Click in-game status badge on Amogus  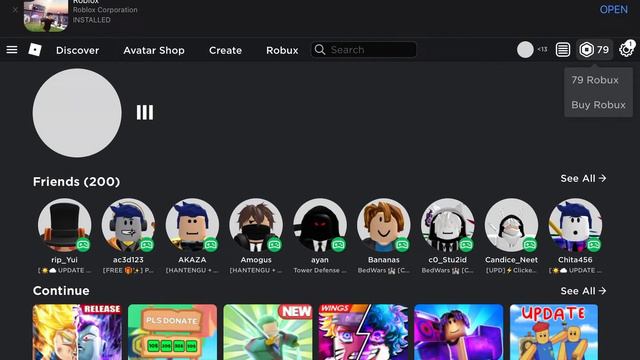[x=274, y=244]
